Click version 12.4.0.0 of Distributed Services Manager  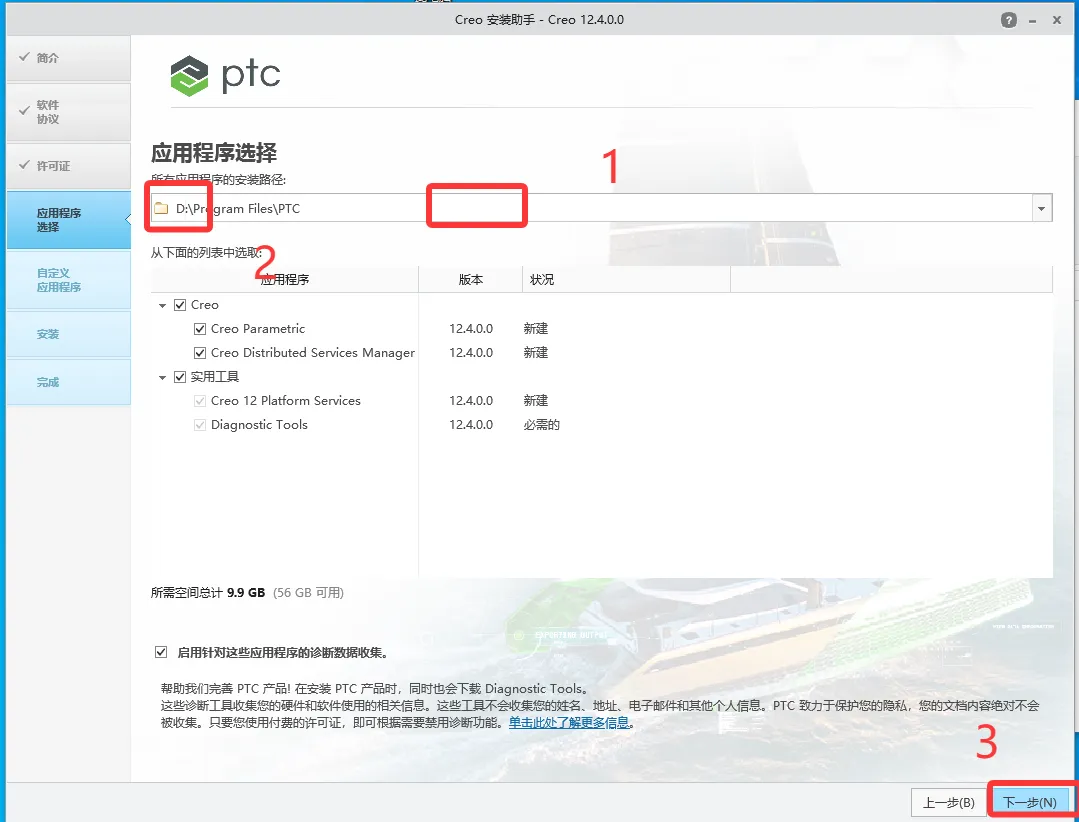coord(471,353)
